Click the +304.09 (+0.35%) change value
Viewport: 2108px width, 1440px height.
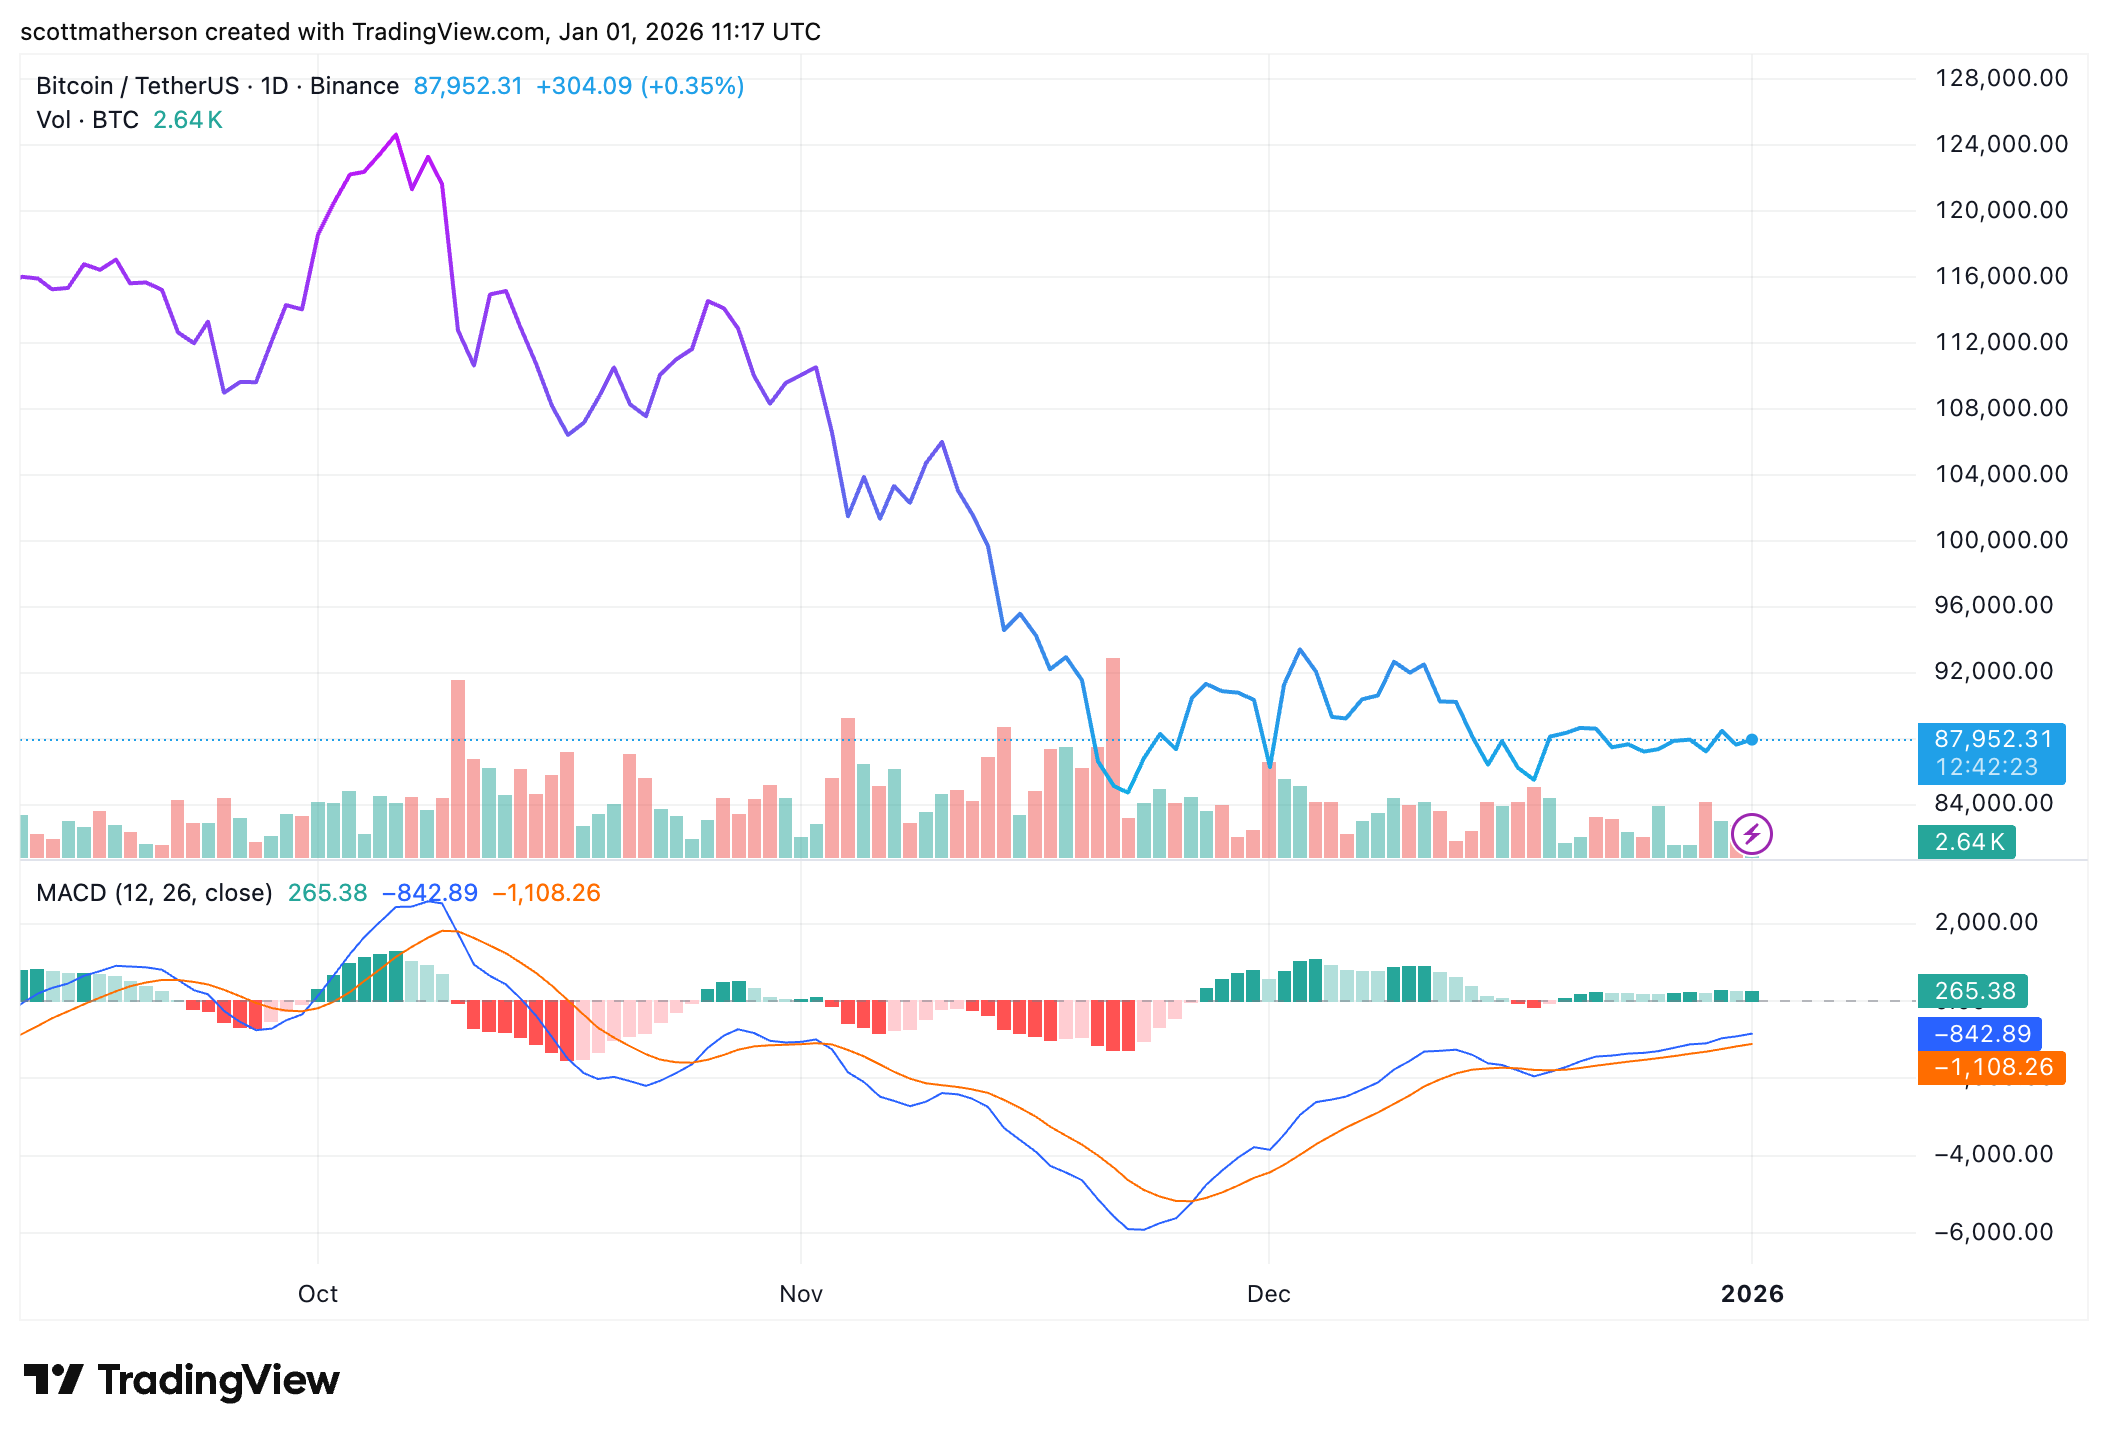[640, 86]
